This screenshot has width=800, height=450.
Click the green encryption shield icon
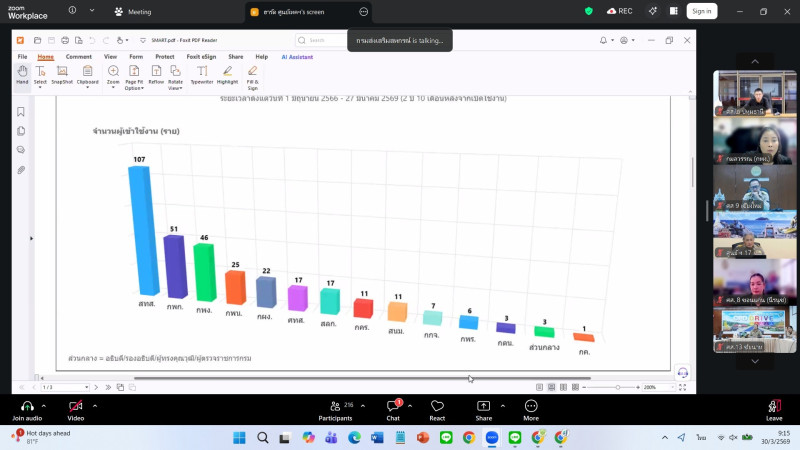tap(589, 11)
